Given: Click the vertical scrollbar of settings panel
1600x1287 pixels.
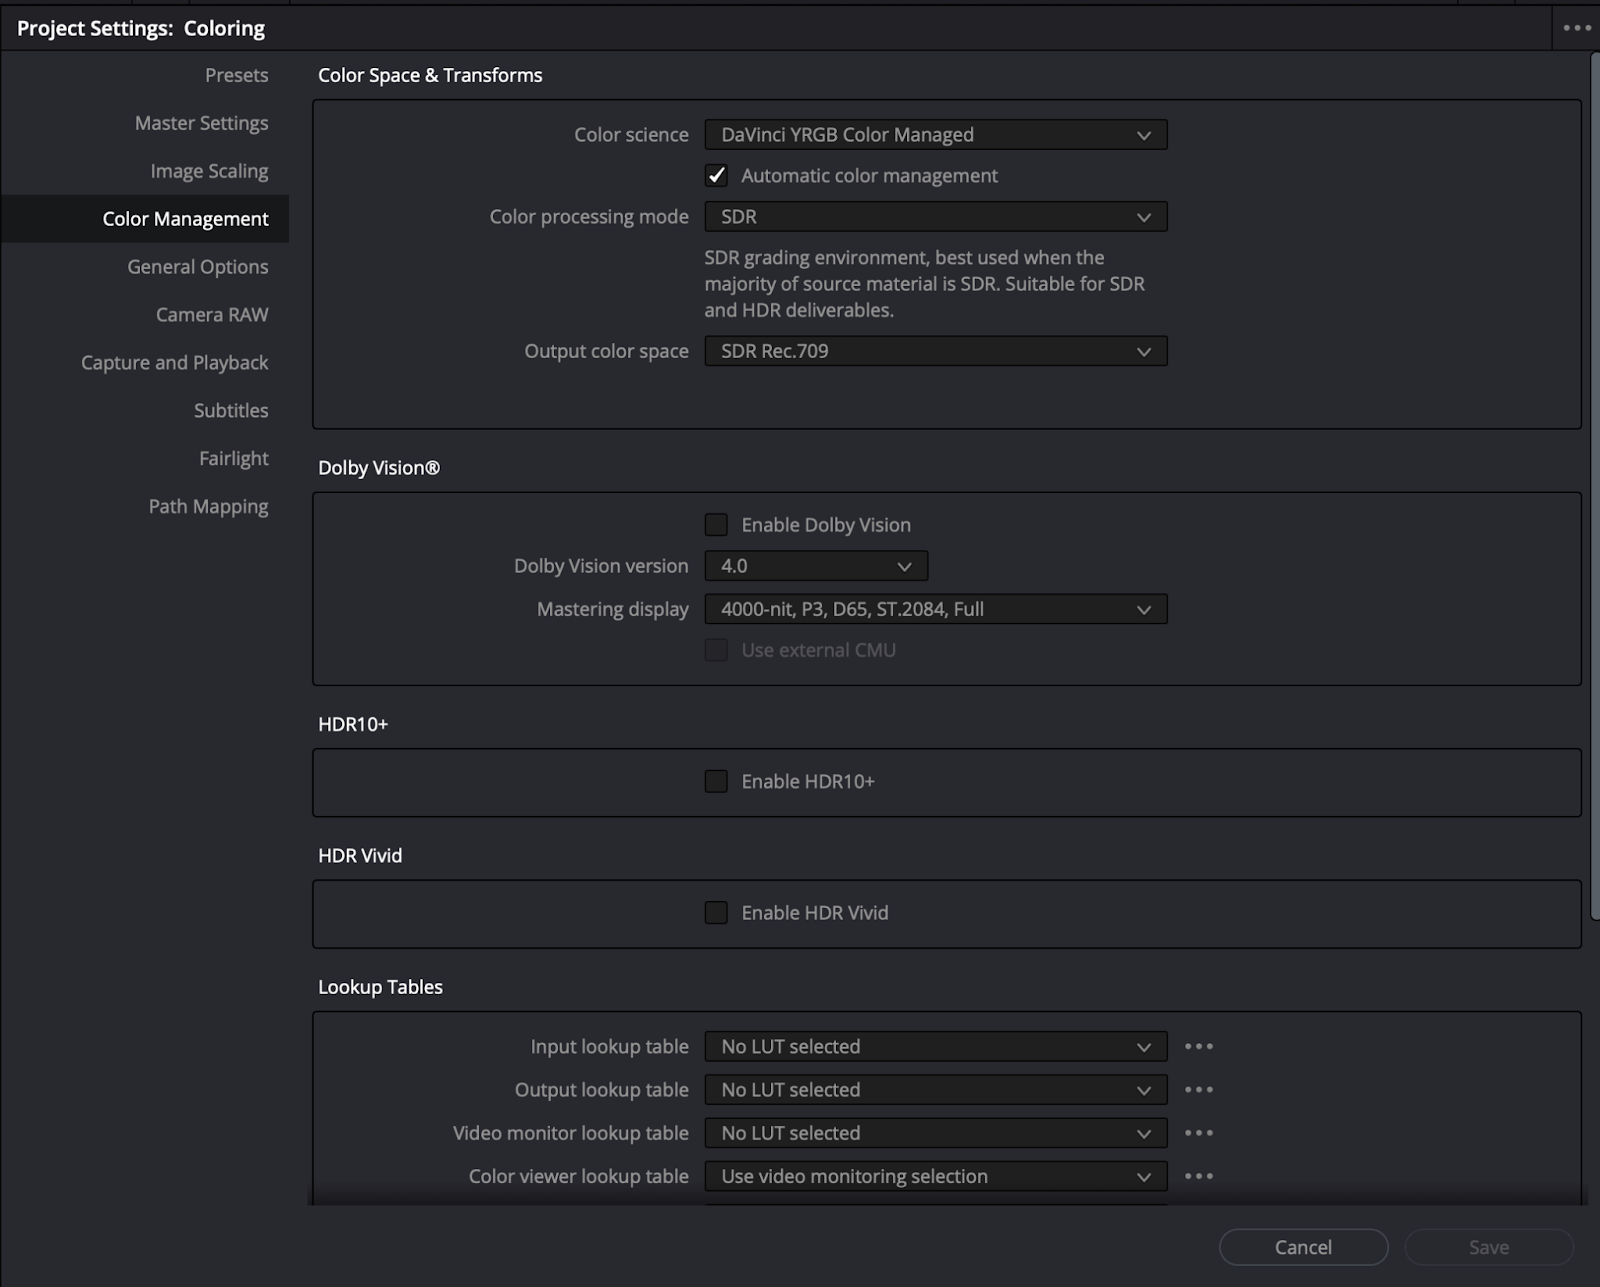Looking at the screenshot, I should point(1594,485).
